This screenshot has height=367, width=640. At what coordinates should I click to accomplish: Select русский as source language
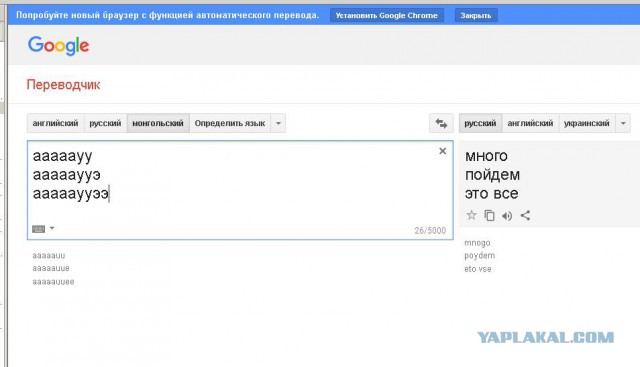[105, 123]
